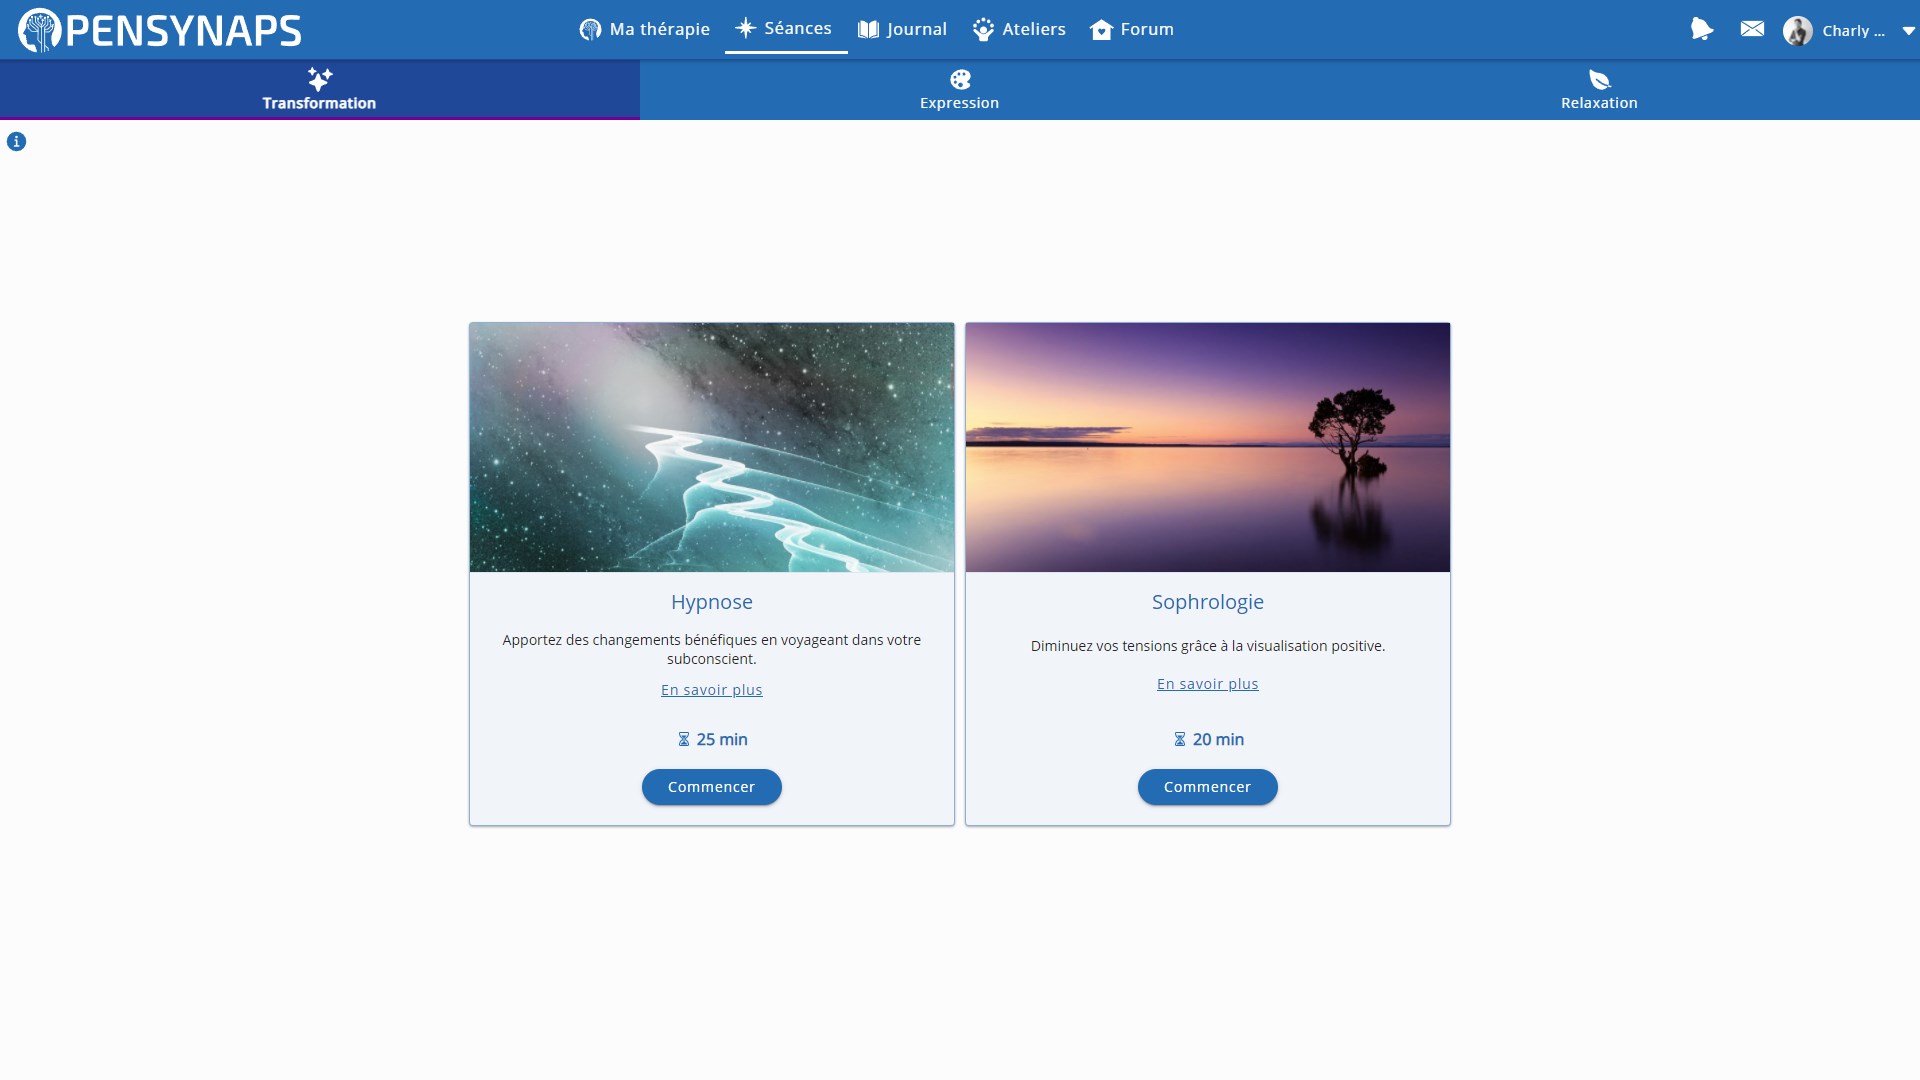Expand the user account dropdown arrow
1920x1080 pixels.
click(x=1908, y=31)
